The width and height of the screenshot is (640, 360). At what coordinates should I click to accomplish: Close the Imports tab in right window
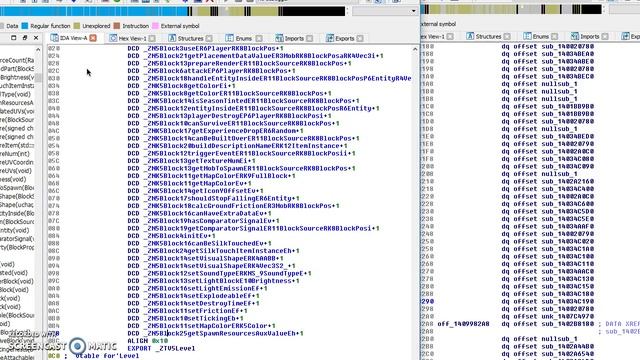point(605,37)
